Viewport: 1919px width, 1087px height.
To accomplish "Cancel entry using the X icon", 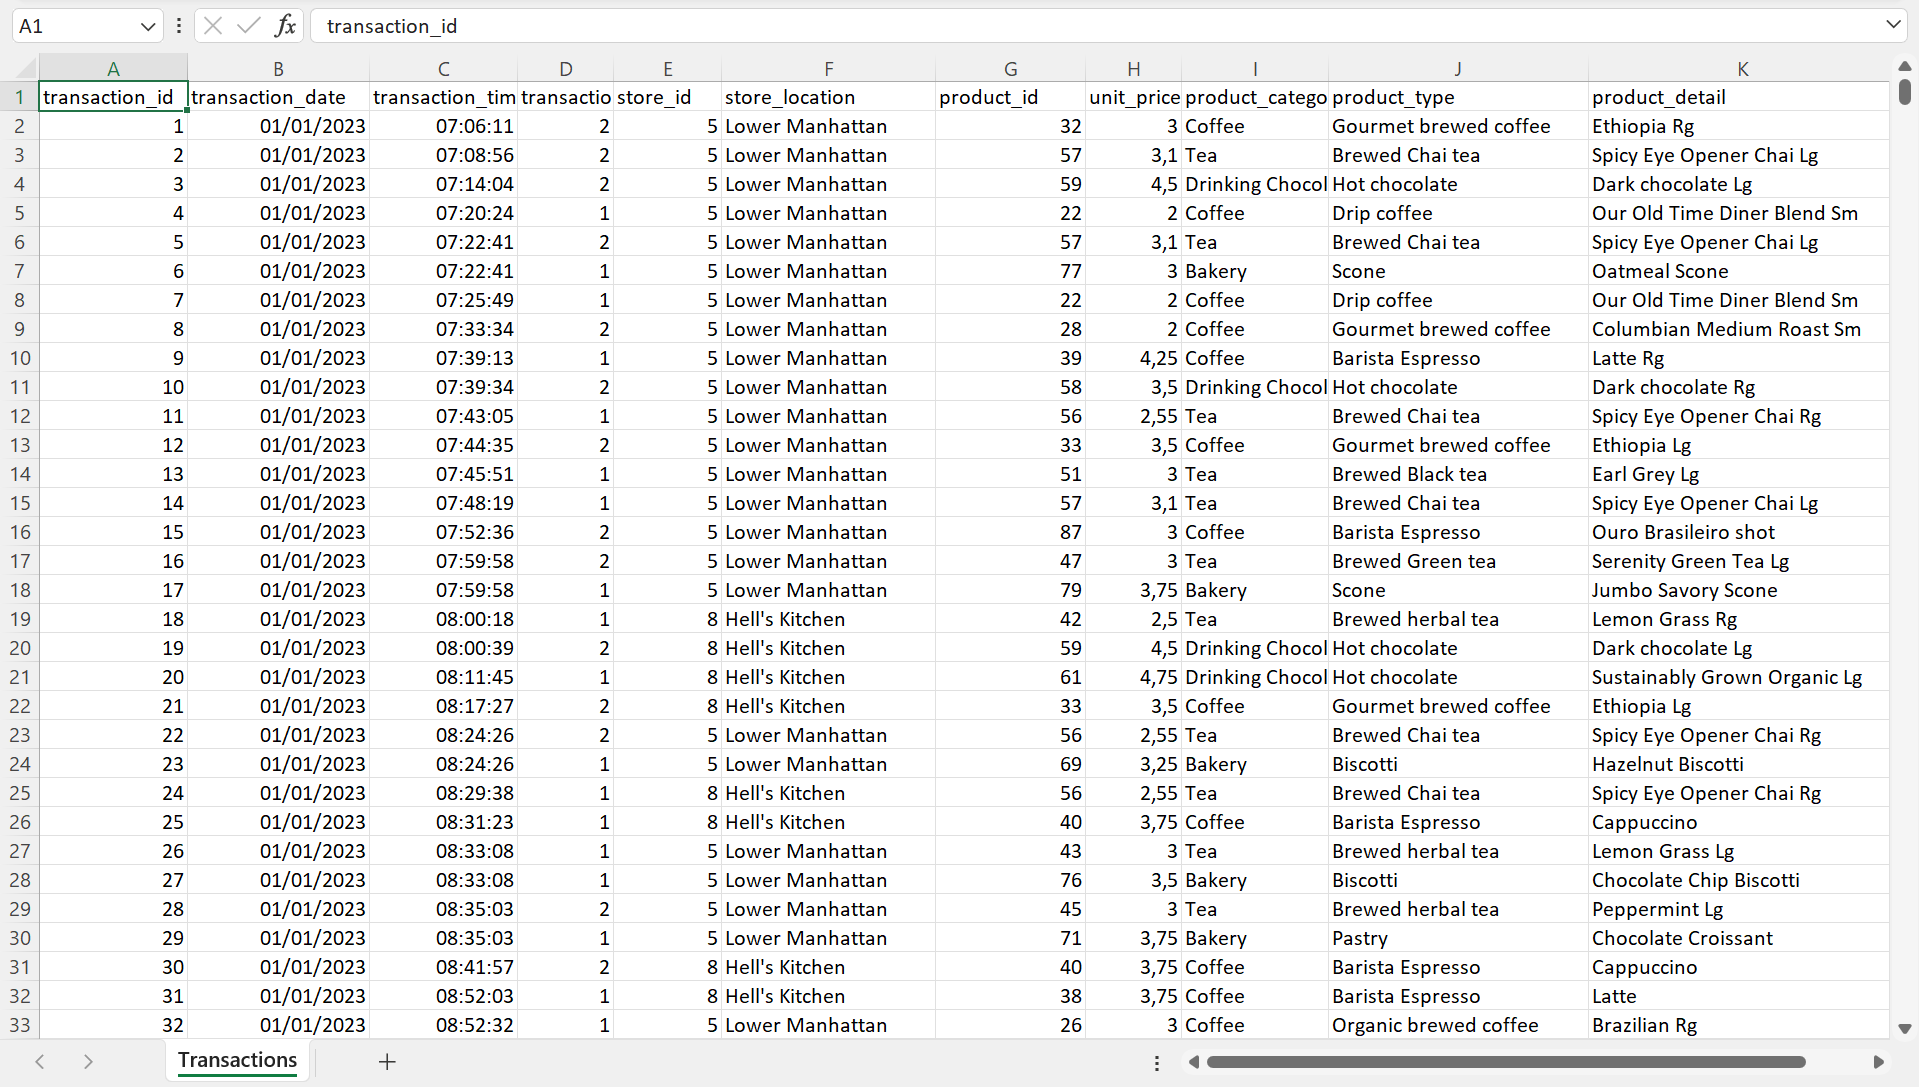I will (212, 25).
